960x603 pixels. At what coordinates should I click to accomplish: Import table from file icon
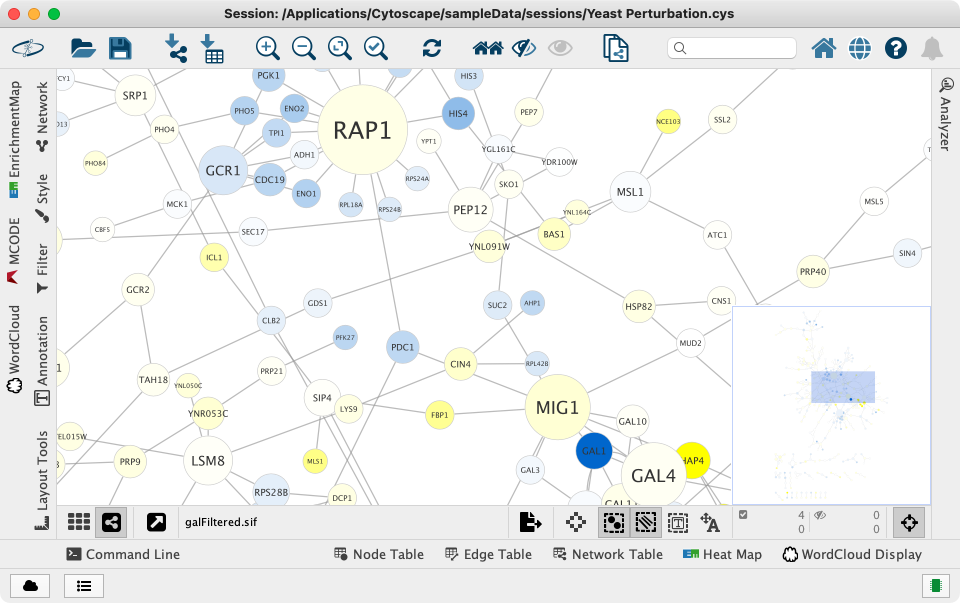coord(212,48)
